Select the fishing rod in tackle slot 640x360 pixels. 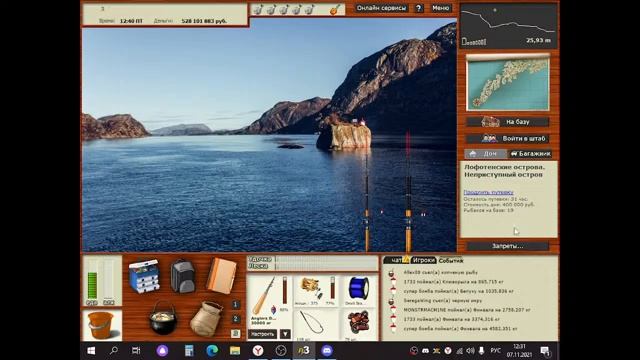point(263,297)
